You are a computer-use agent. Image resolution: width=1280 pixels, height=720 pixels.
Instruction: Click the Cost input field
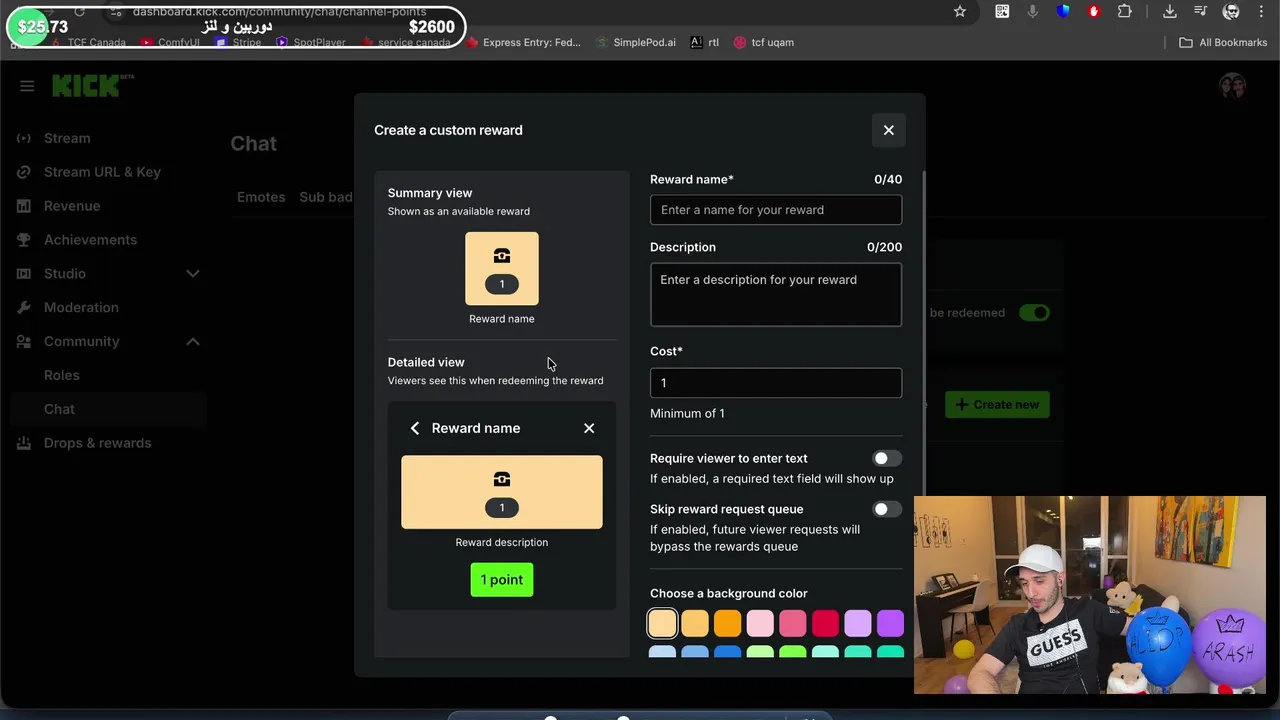[x=776, y=383]
